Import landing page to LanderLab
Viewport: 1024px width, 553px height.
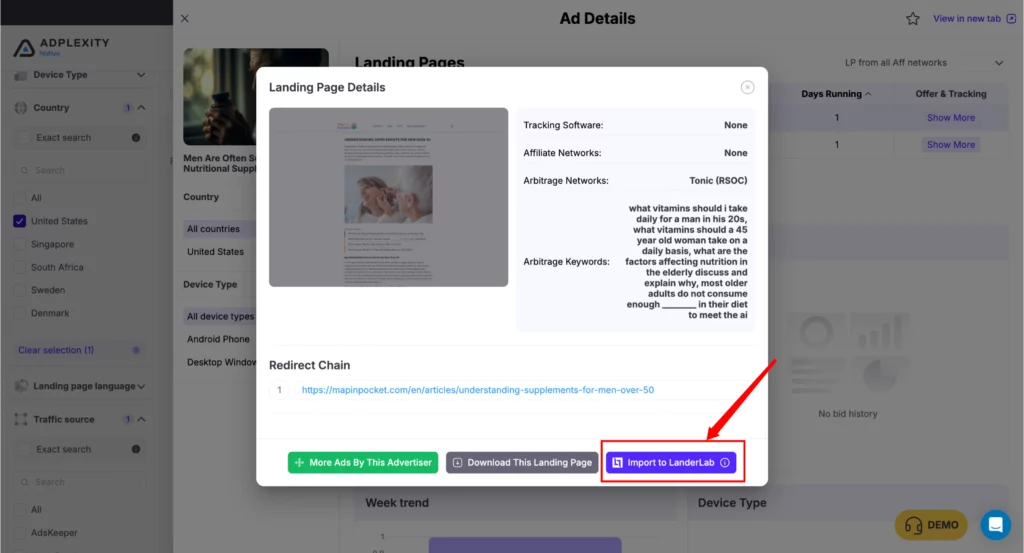tap(671, 462)
